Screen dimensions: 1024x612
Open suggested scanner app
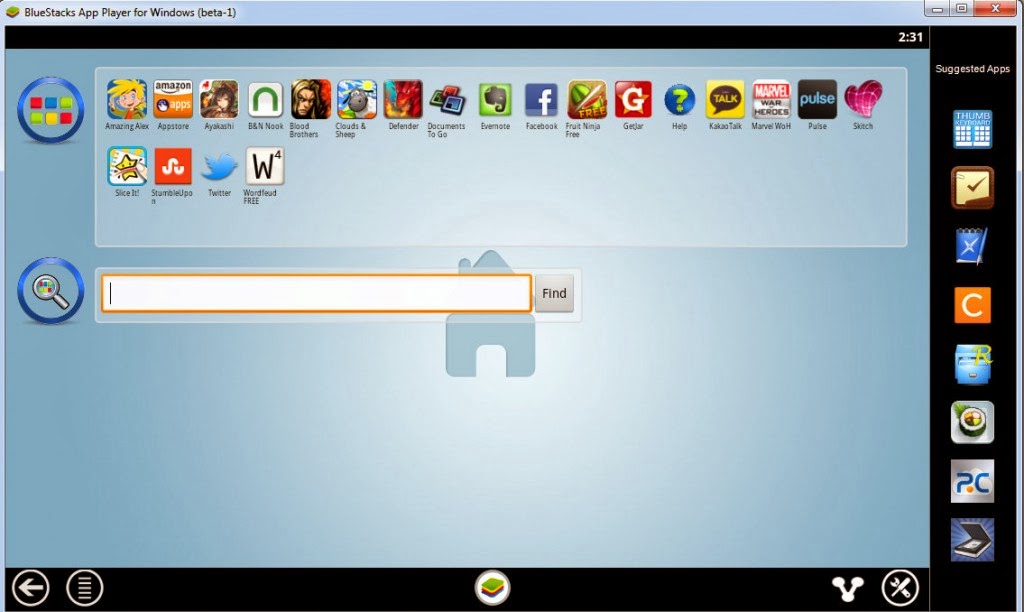pos(972,540)
